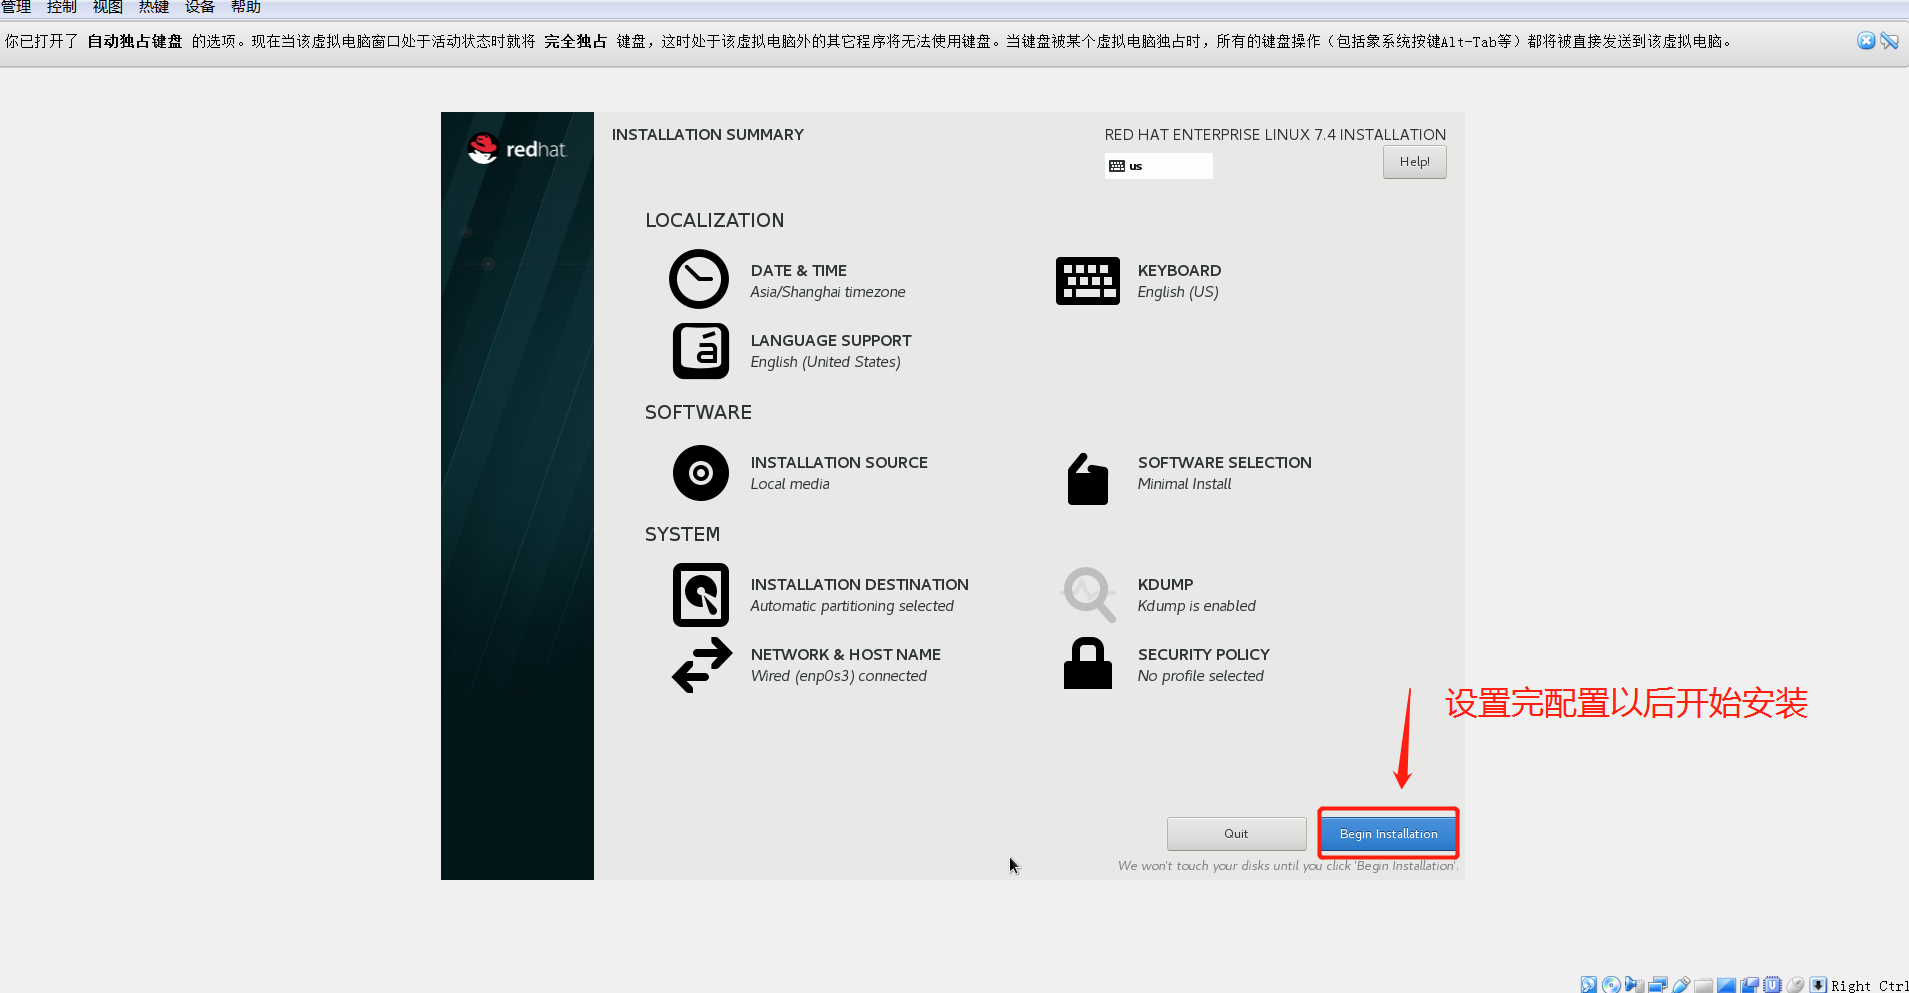Click 'No profile selected' text
Image resolution: width=1909 pixels, height=993 pixels.
click(1200, 676)
